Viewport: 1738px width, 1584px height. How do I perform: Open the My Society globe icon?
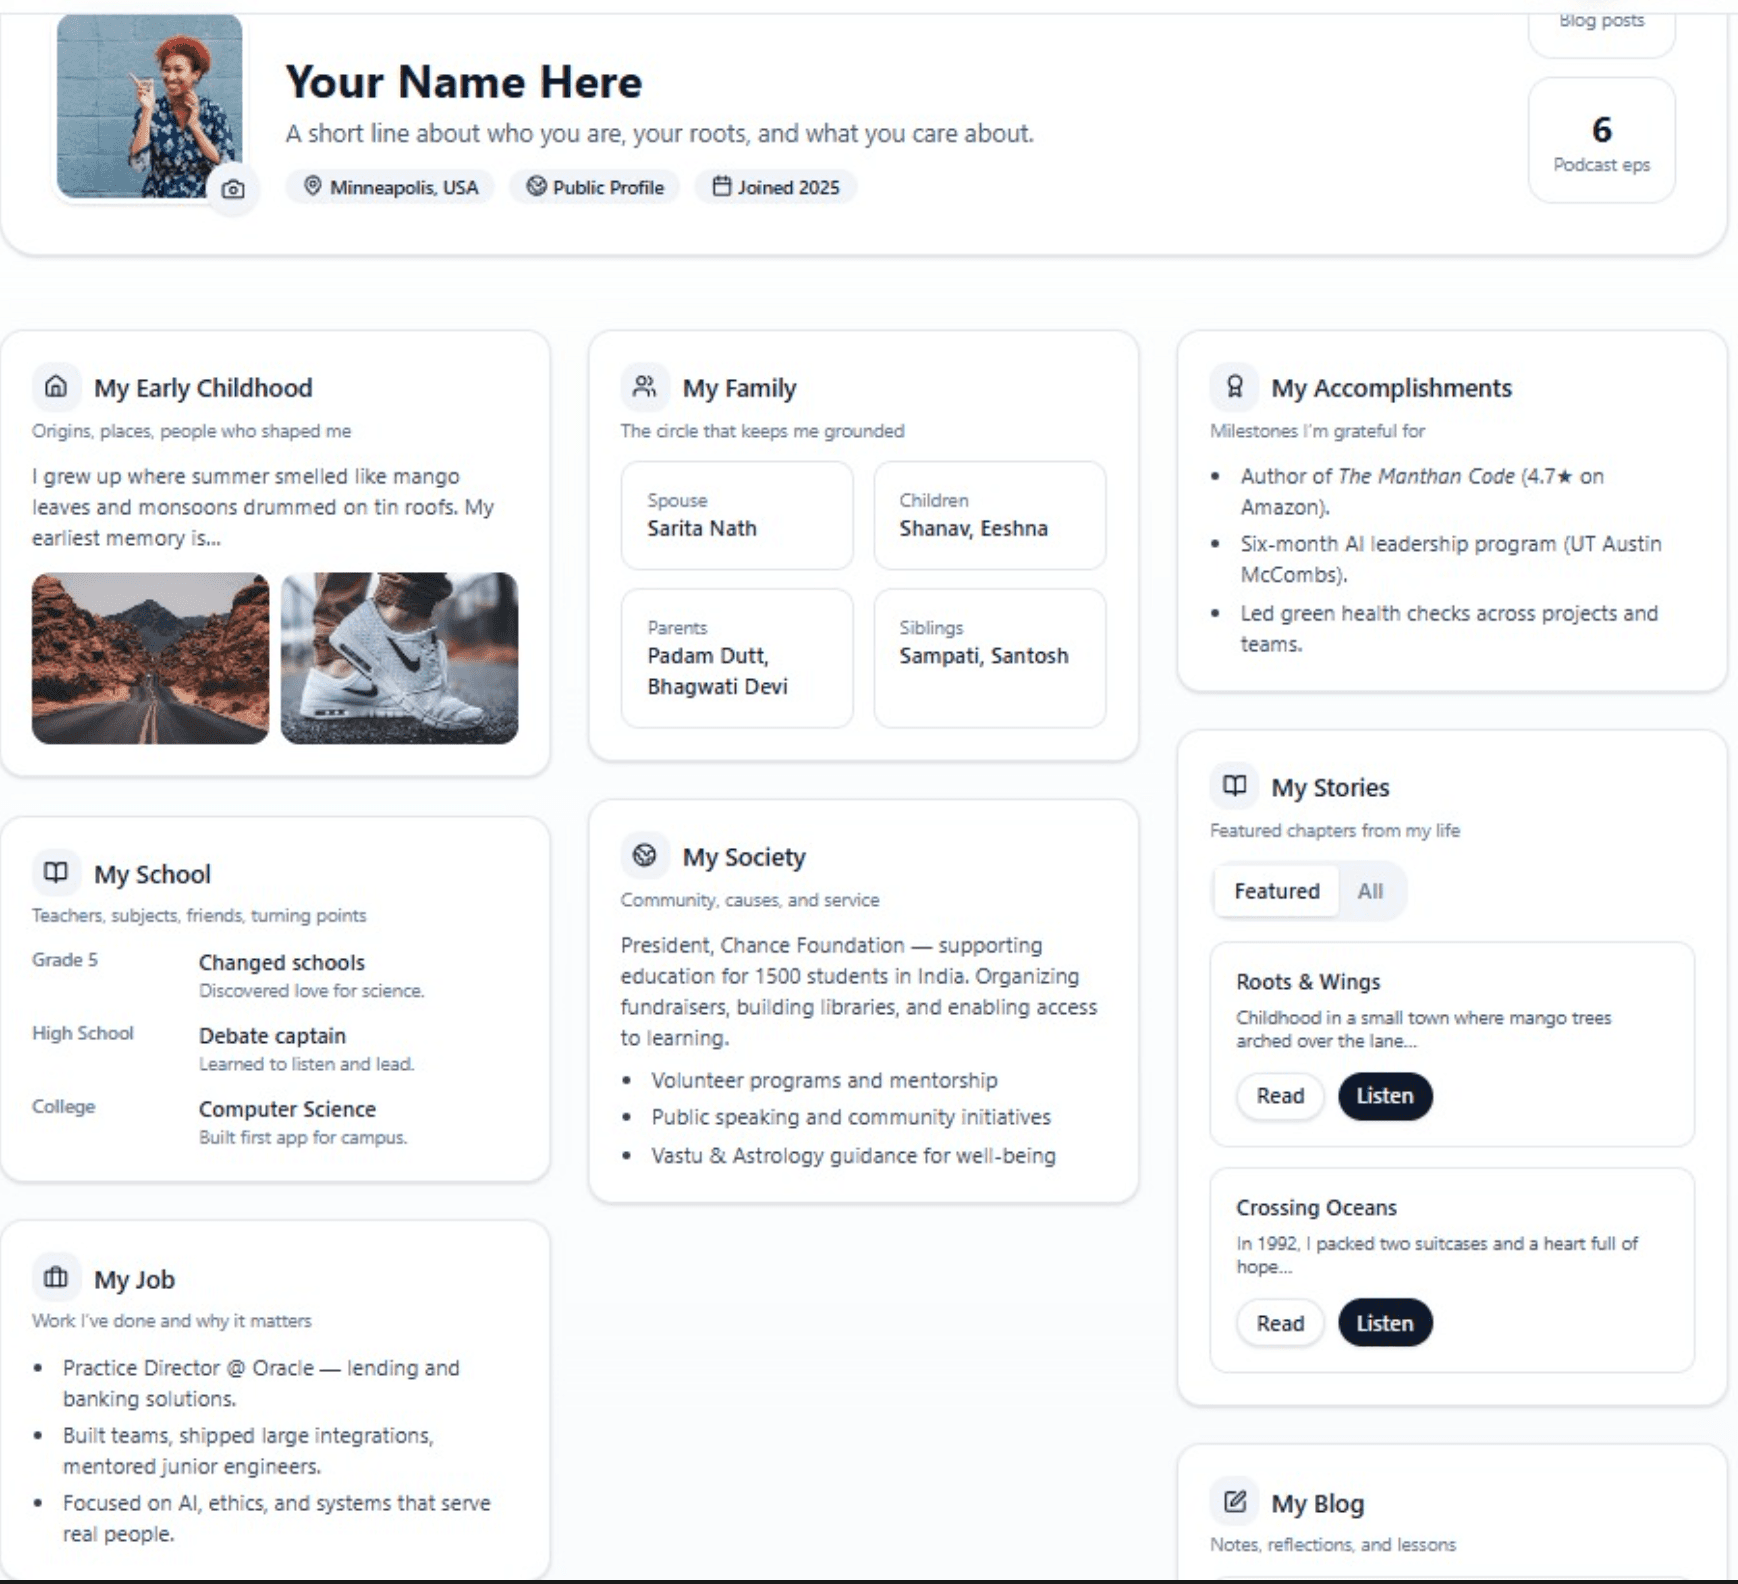644,855
